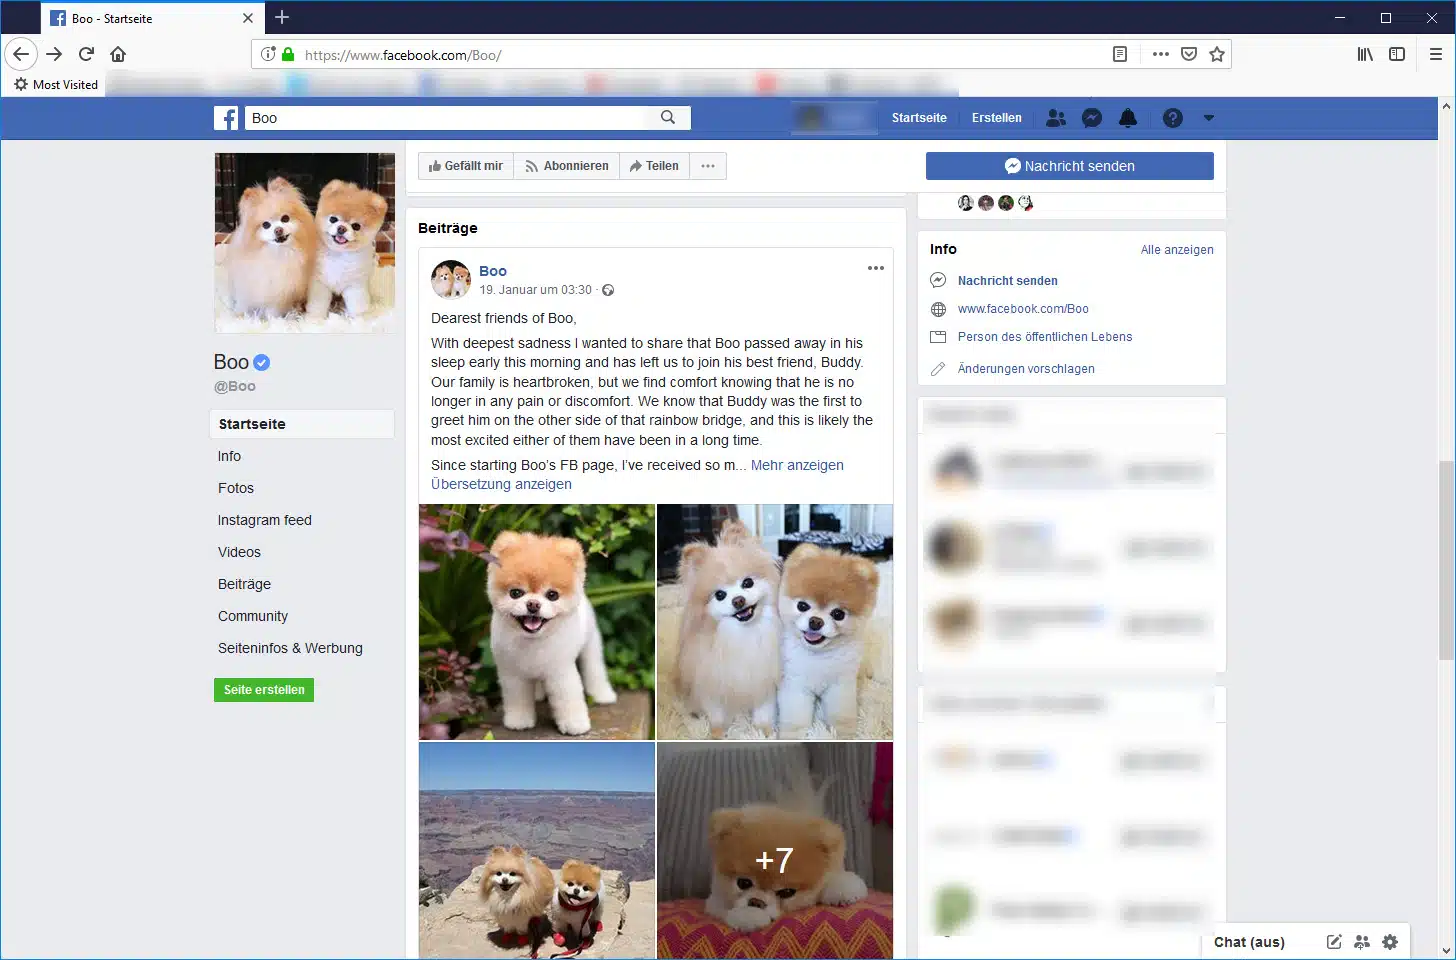1456x960 pixels.
Task: View the +7 additional photos
Action: click(x=775, y=851)
